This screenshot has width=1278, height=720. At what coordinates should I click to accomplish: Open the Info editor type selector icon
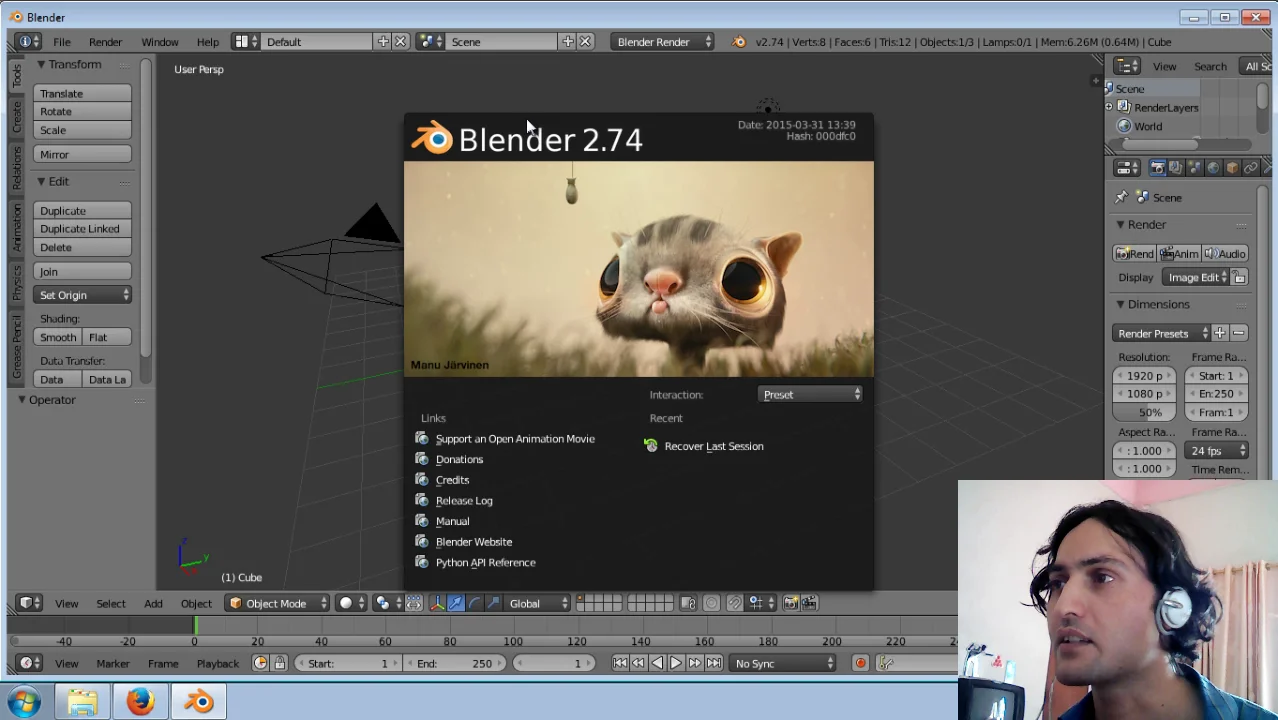coord(28,41)
